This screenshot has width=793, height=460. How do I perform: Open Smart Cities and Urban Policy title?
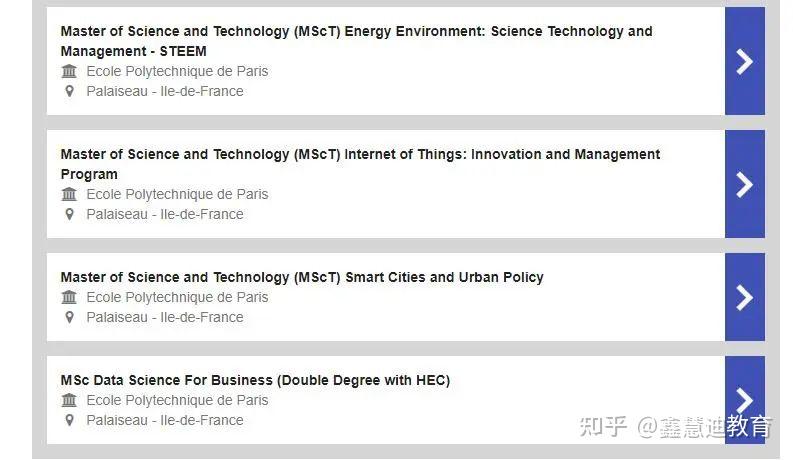click(302, 278)
